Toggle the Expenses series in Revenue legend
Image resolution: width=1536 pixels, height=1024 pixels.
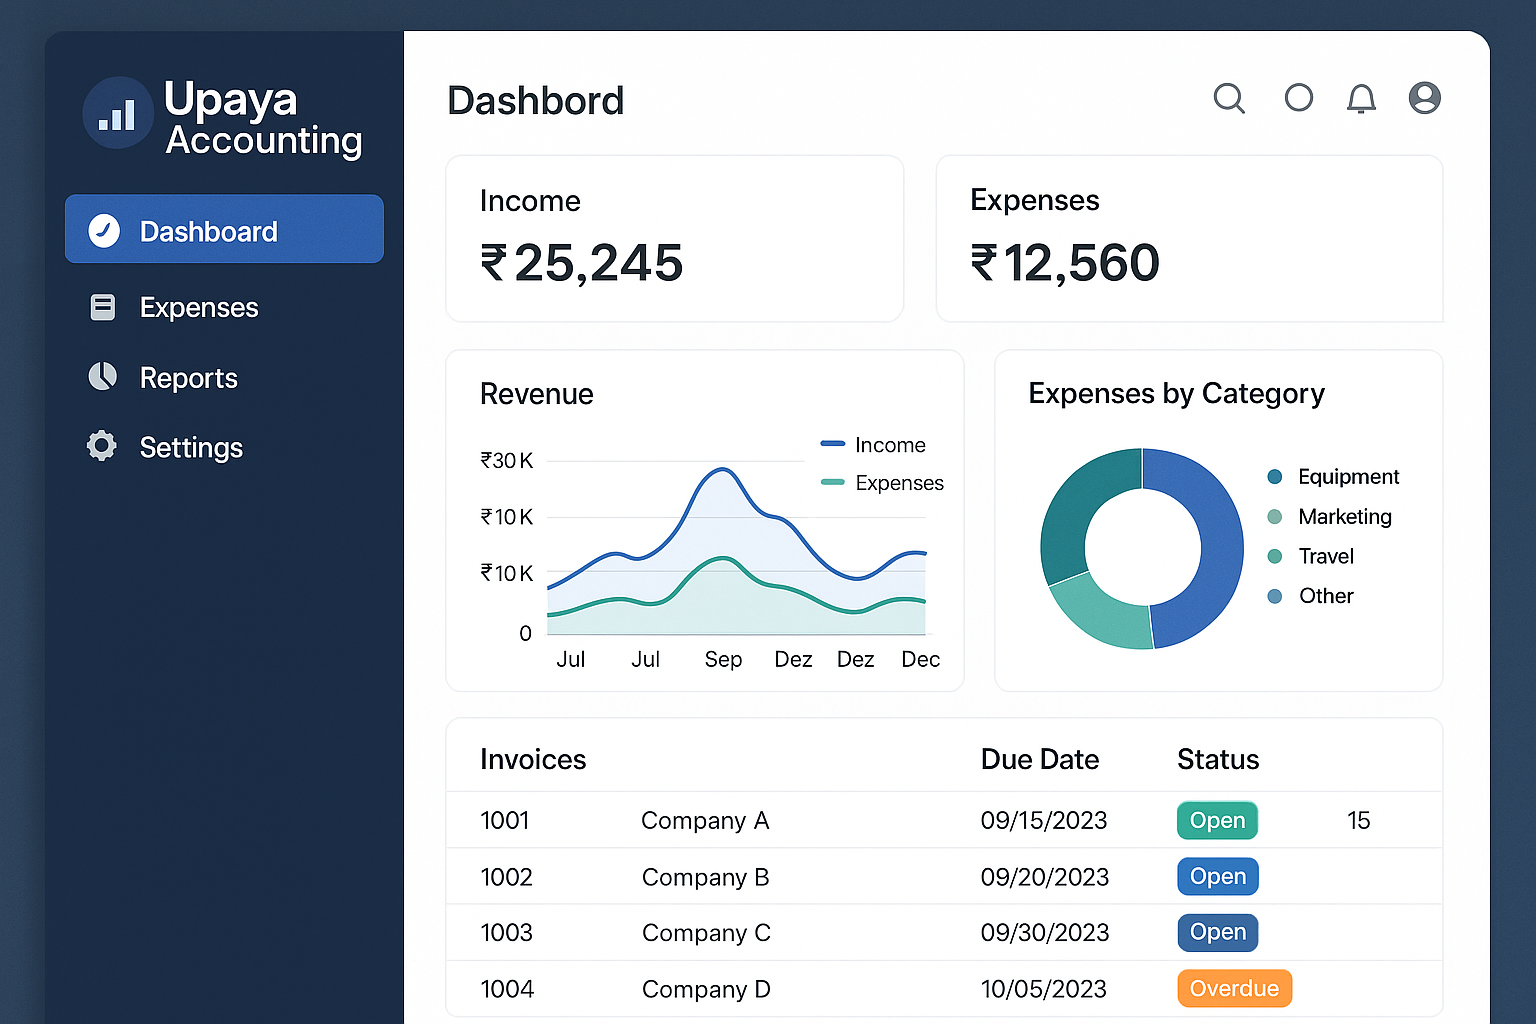point(882,483)
